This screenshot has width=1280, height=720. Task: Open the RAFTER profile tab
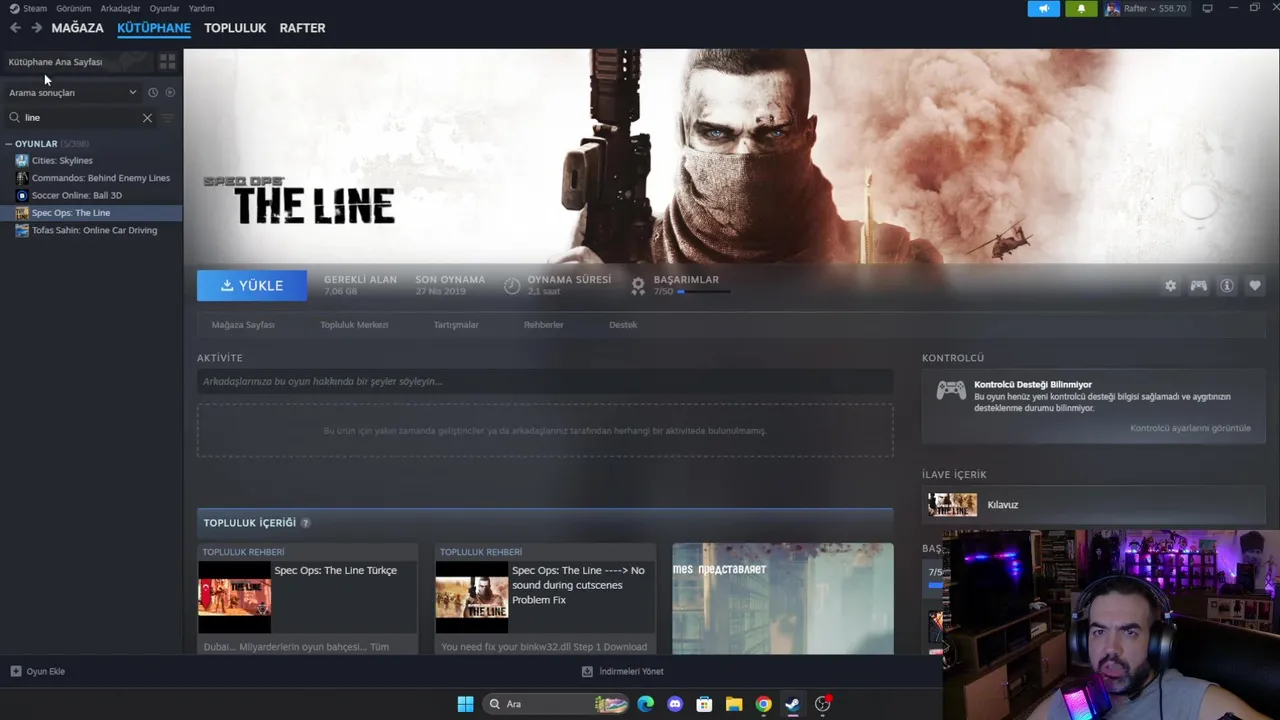[302, 28]
